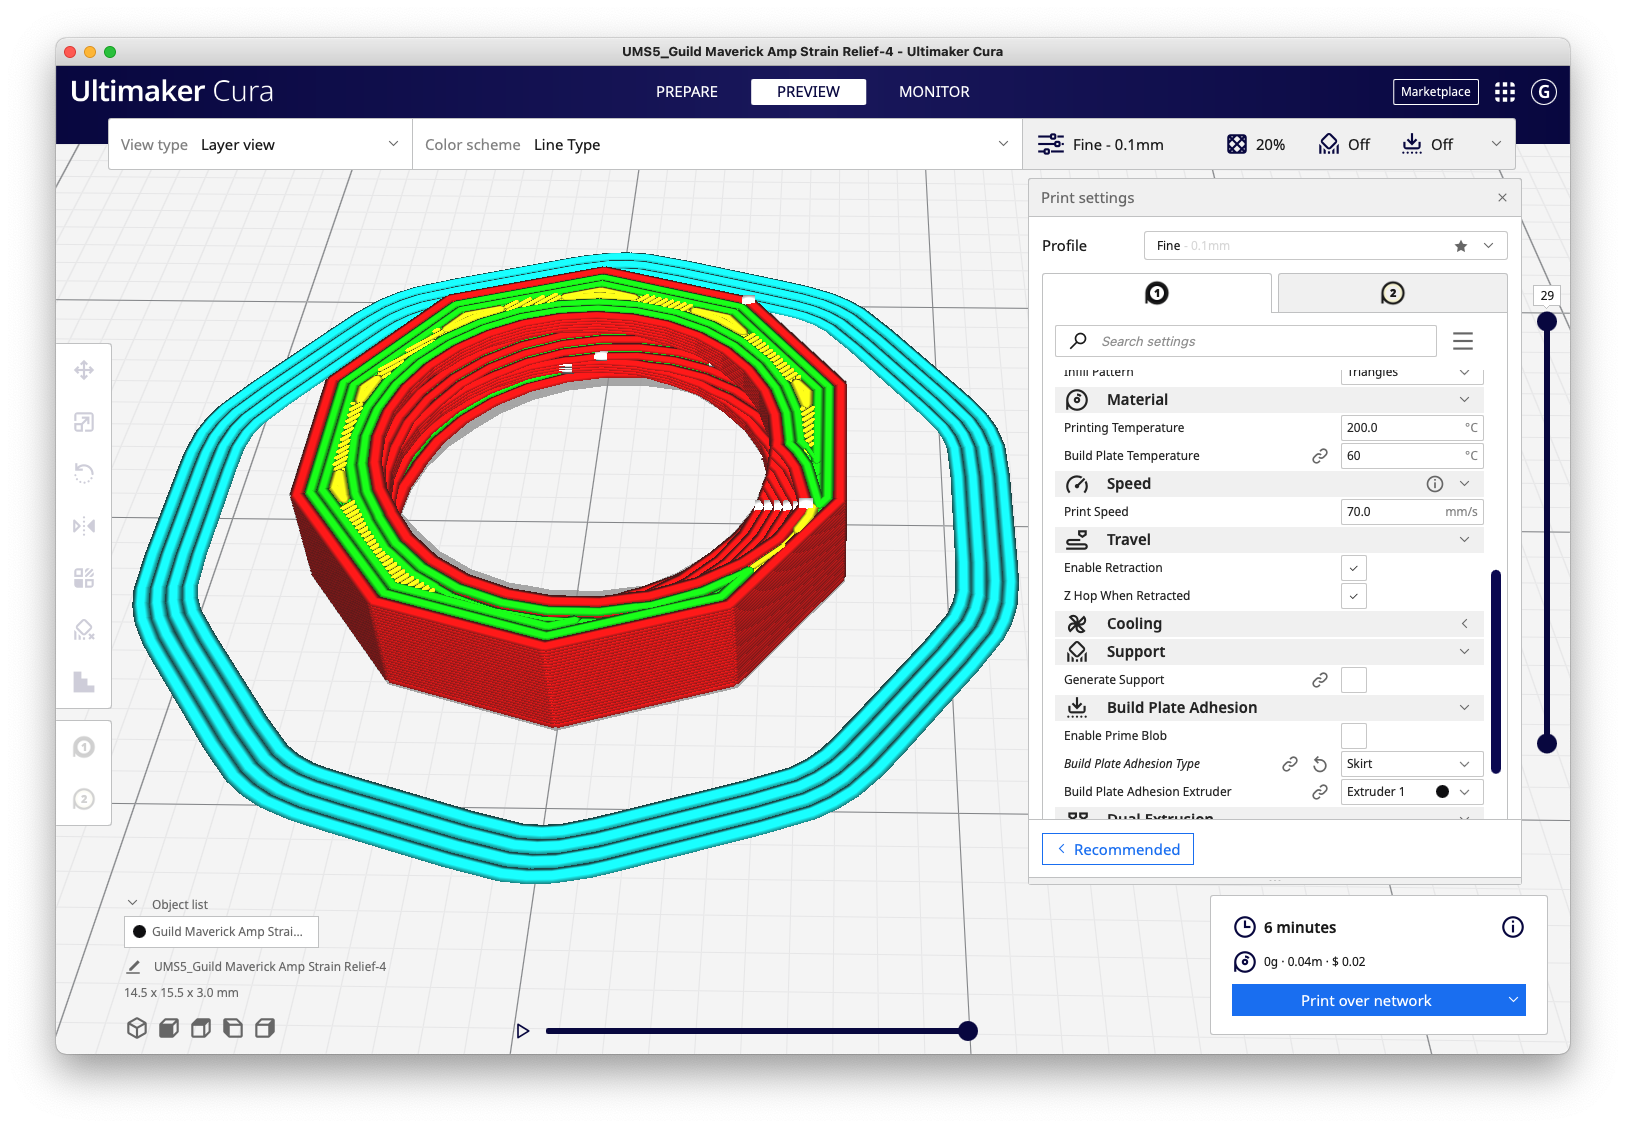
Task: Switch to the PREPARE stage
Action: pos(687,92)
